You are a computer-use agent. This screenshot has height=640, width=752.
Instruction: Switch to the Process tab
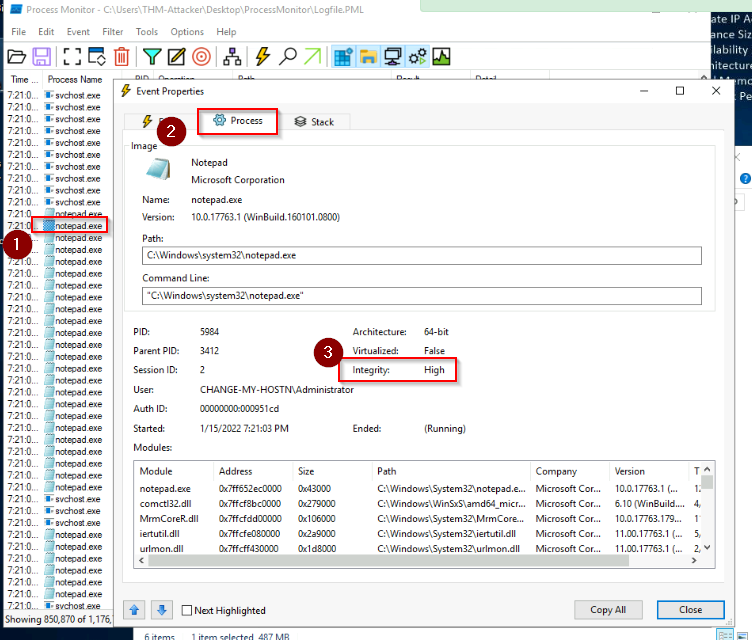click(x=238, y=121)
